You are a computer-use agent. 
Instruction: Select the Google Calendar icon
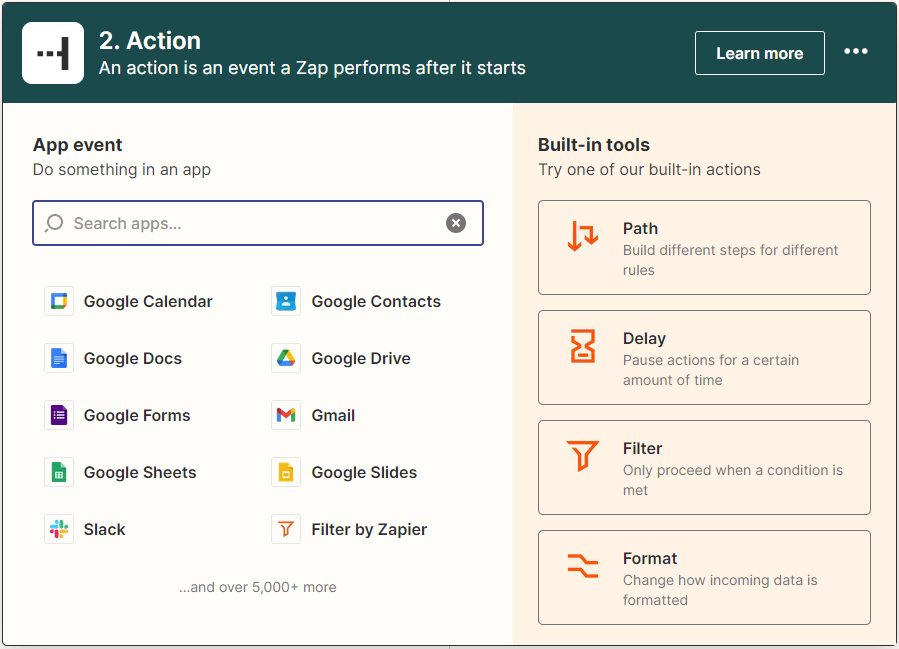[x=59, y=301]
